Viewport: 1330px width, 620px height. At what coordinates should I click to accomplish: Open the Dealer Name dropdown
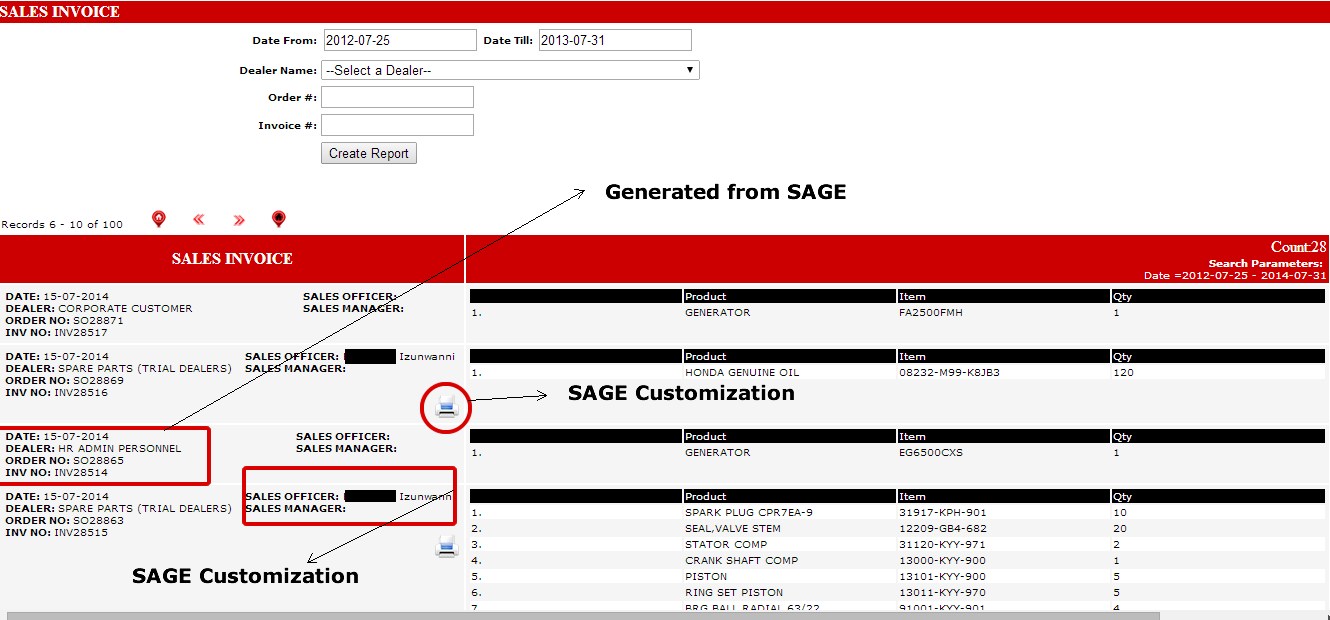click(x=510, y=70)
